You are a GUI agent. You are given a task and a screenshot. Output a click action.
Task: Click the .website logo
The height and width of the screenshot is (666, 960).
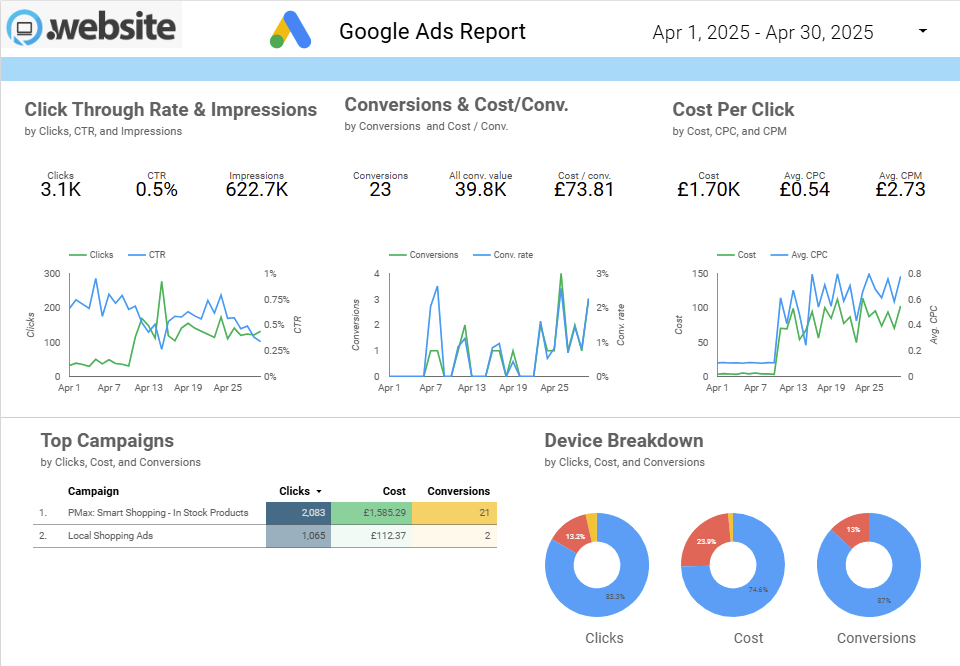(92, 26)
